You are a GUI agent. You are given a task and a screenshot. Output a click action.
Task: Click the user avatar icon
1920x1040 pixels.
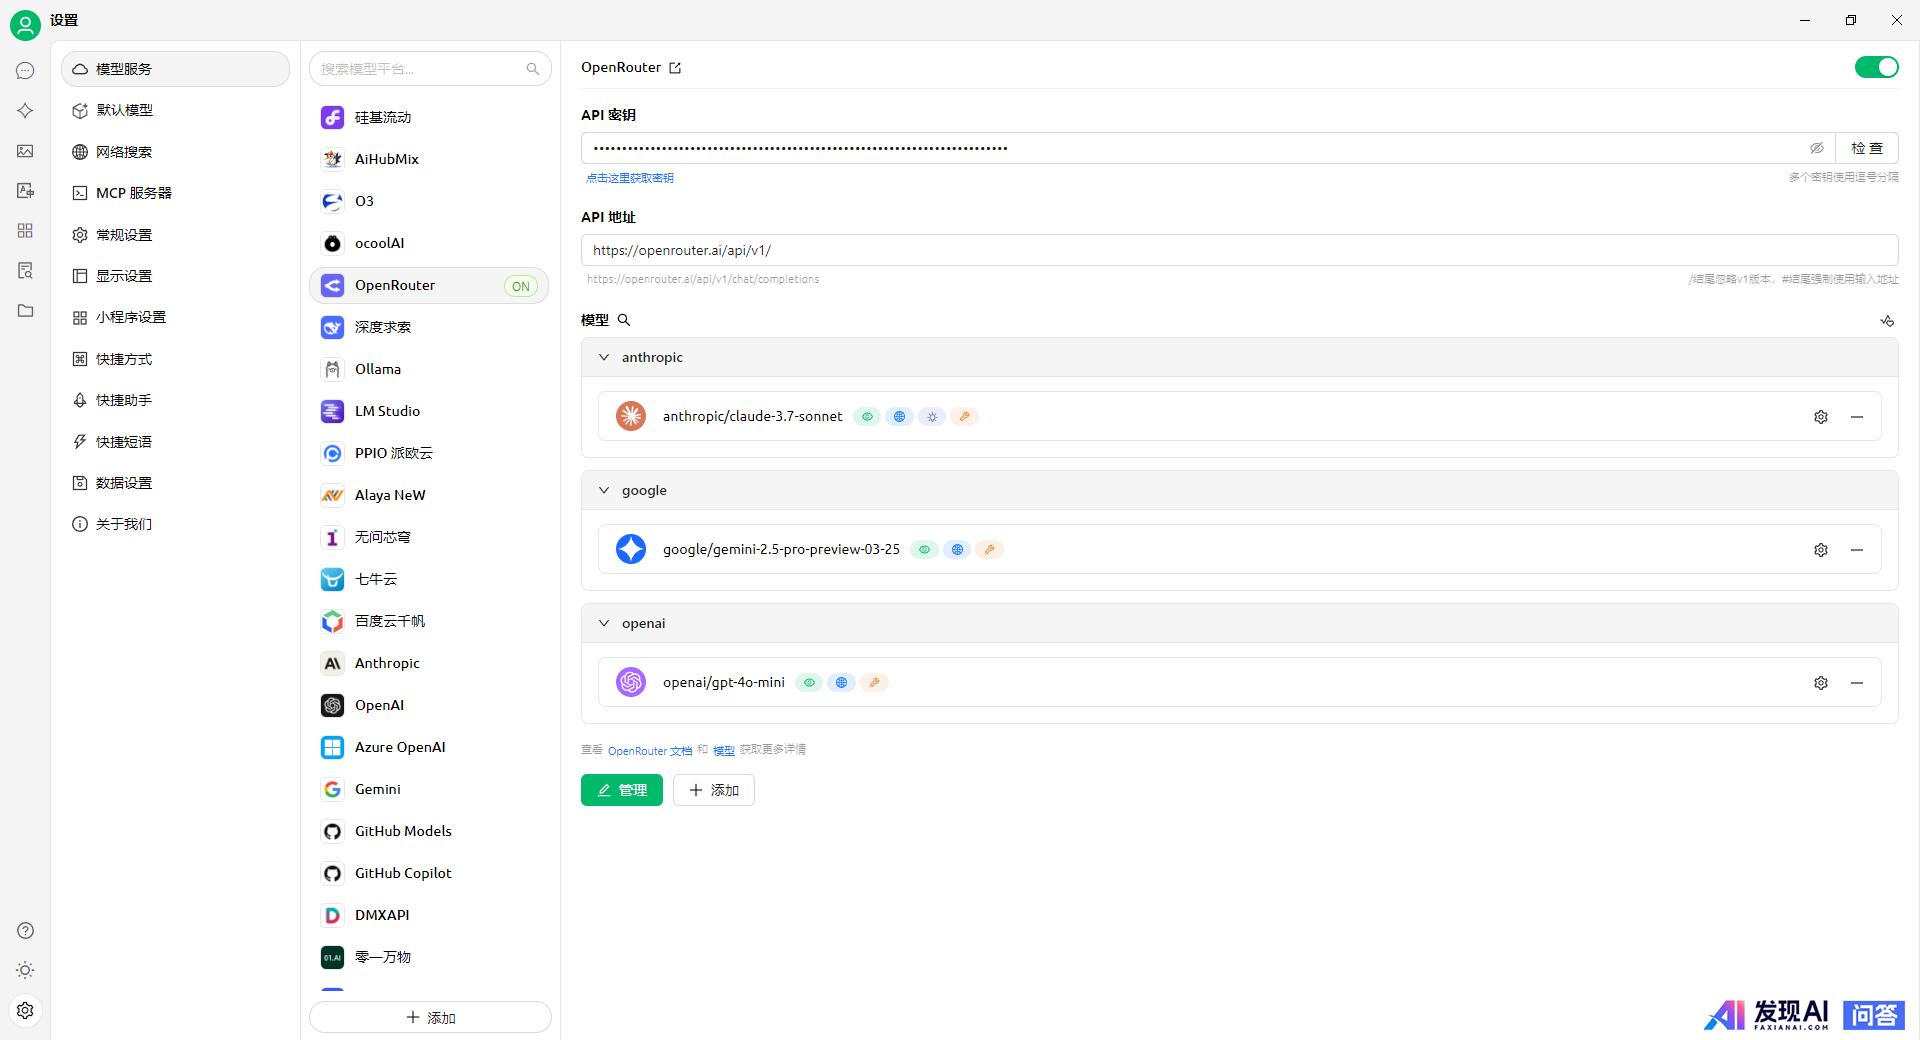click(x=25, y=25)
